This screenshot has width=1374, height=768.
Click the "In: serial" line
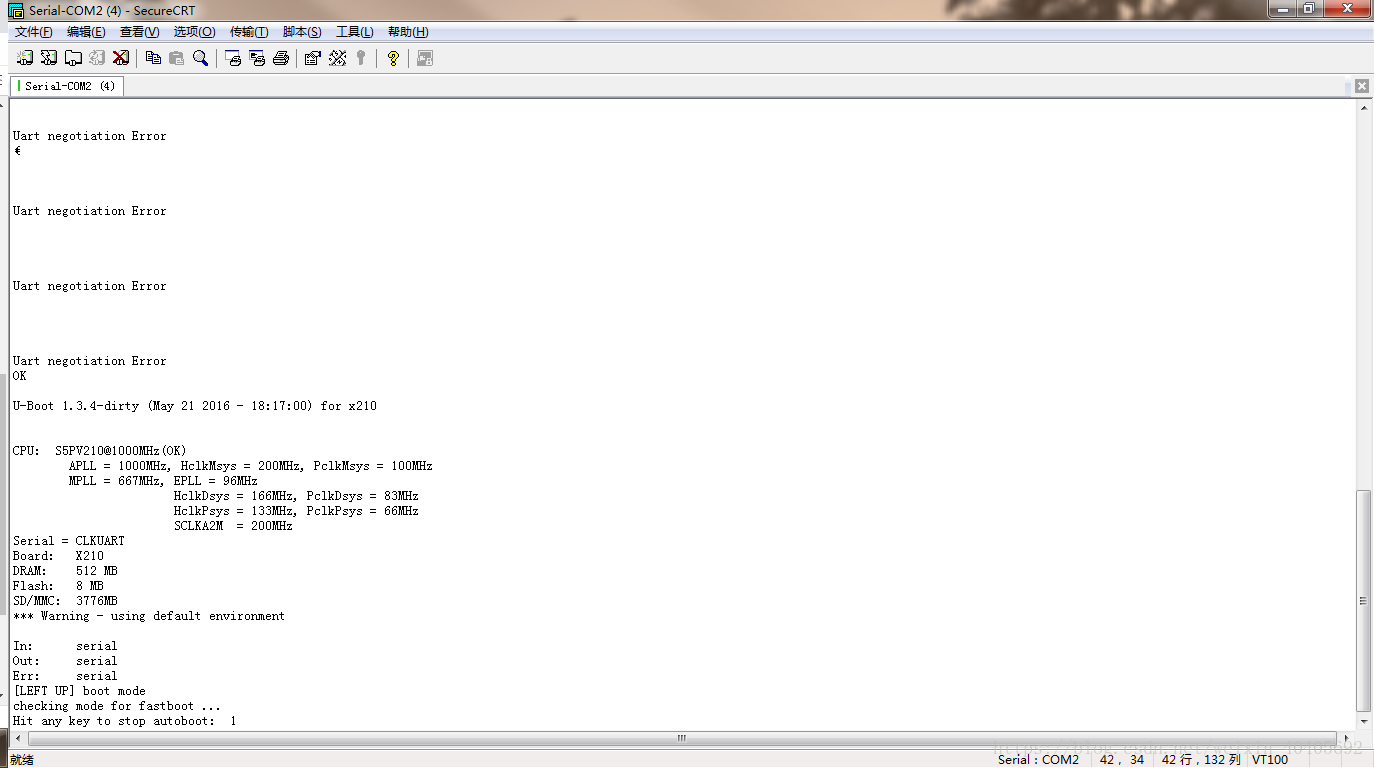tap(65, 646)
